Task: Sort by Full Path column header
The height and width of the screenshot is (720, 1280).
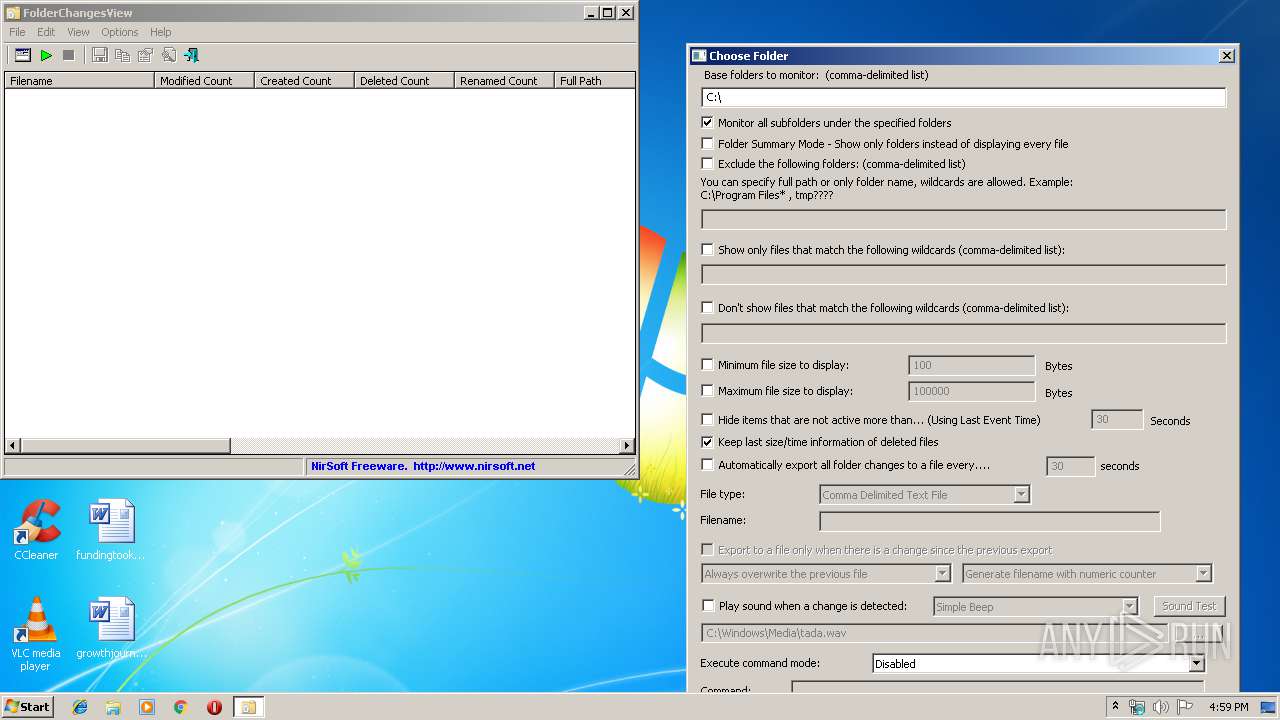Action: (595, 81)
